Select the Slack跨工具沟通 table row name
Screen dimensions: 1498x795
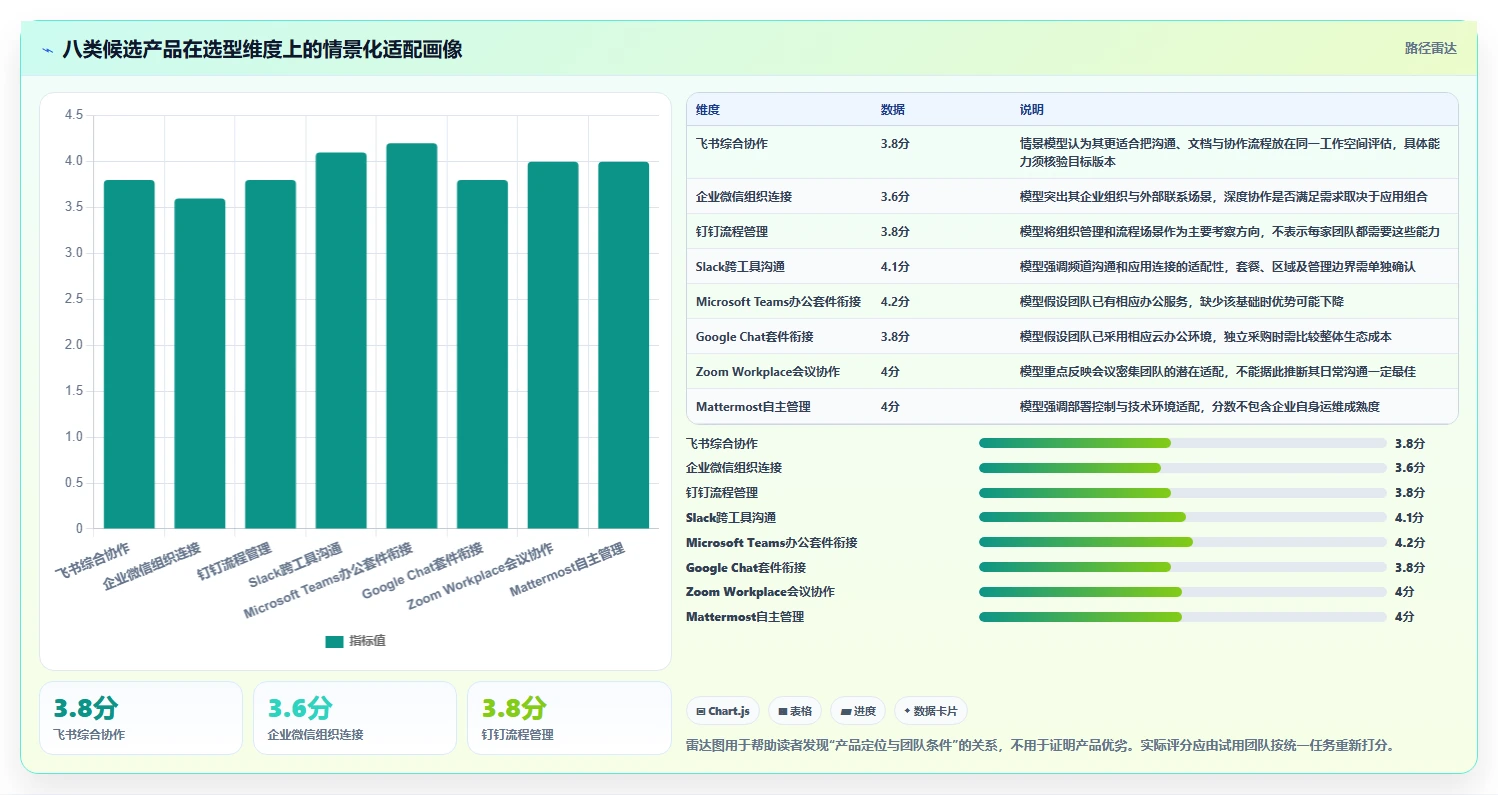pyautogui.click(x=741, y=267)
